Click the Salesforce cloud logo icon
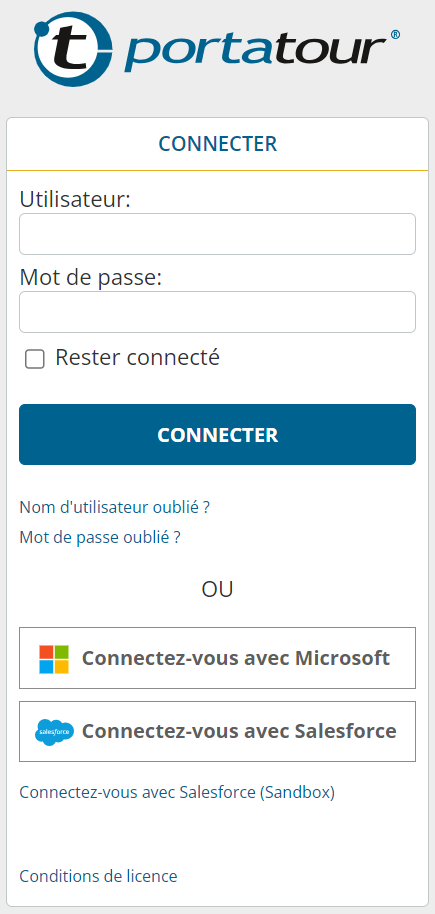 pos(54,732)
